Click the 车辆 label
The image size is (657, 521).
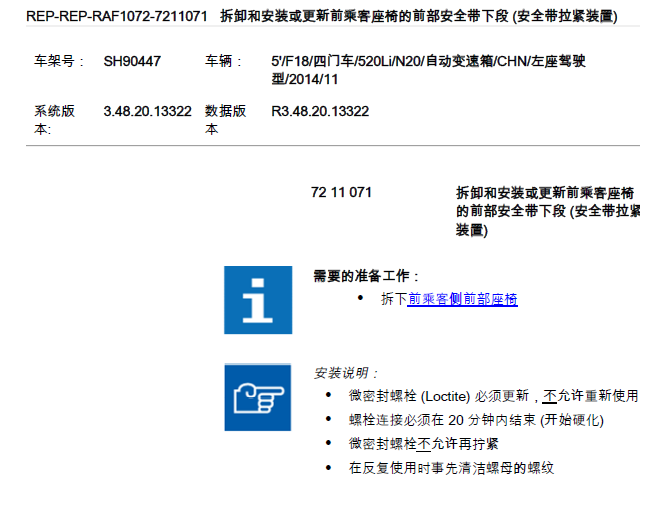tap(223, 61)
